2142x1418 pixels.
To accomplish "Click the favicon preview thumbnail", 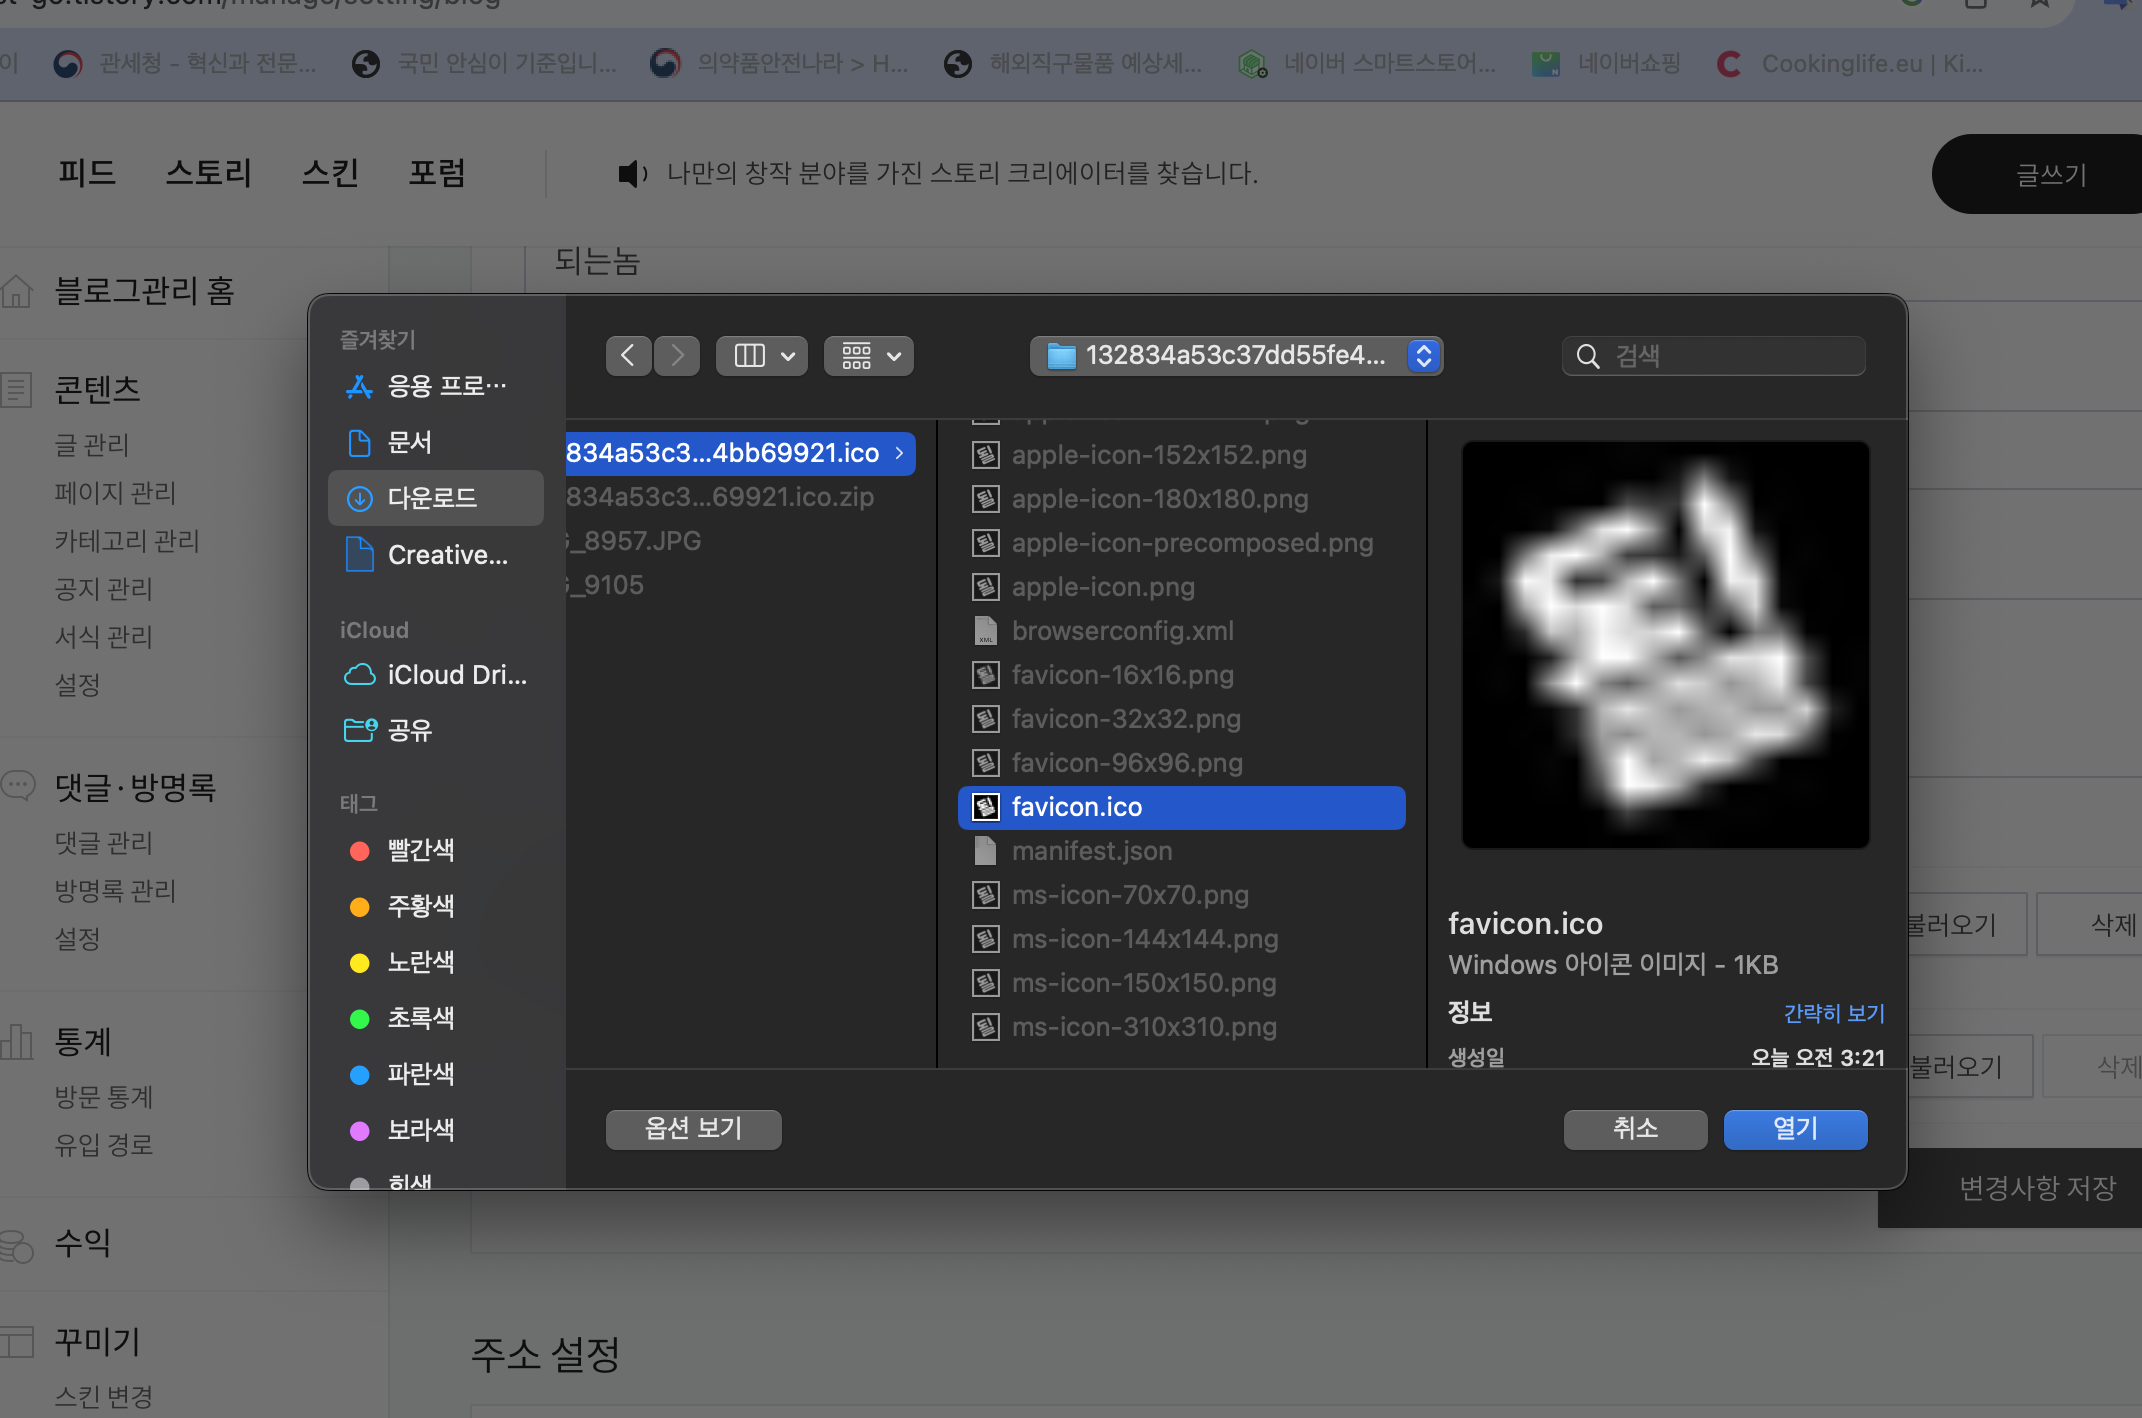I will (x=1665, y=645).
